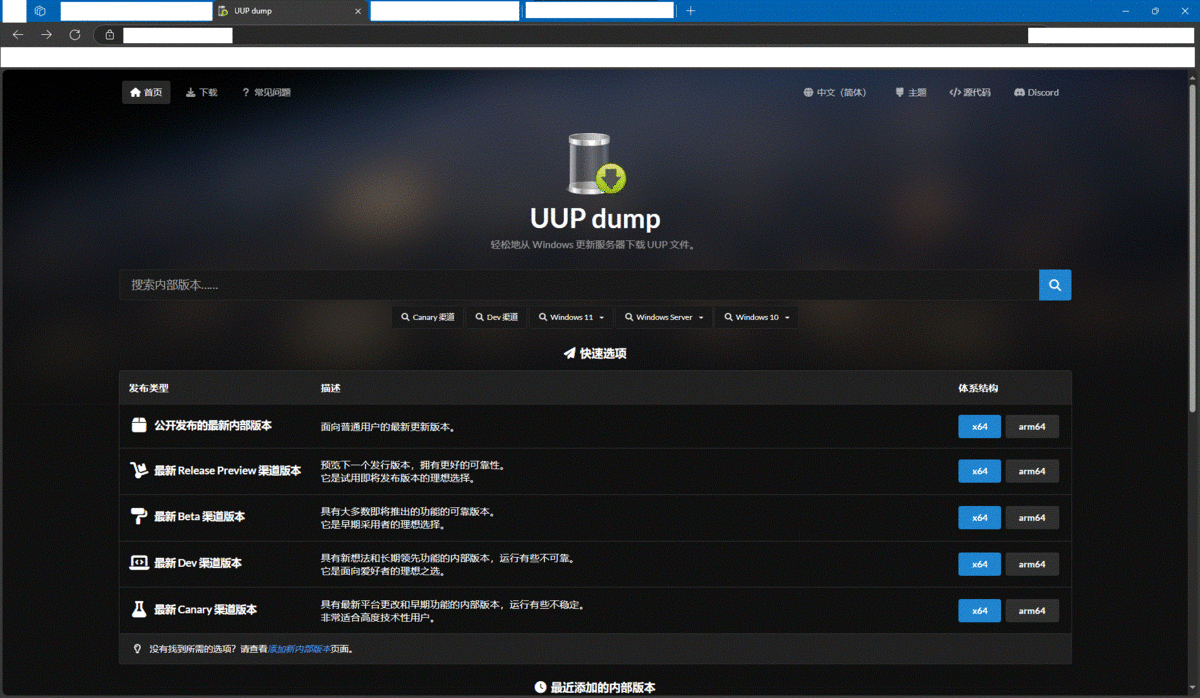Click the box icon of public release row
The width and height of the screenshot is (1200, 698).
(x=139, y=426)
